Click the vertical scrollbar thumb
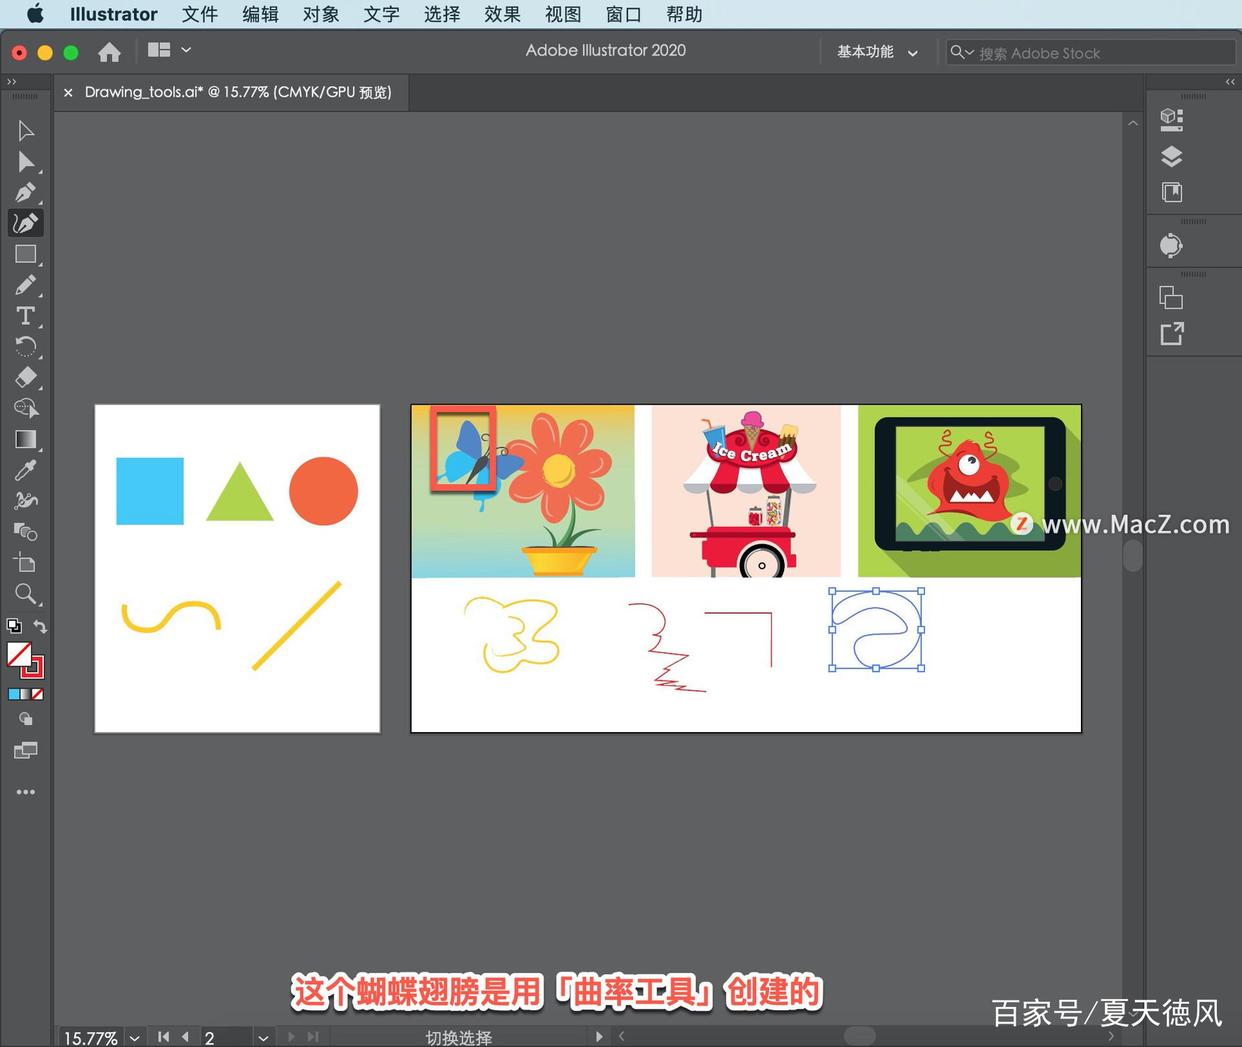Screen dimensions: 1242x1047 pos(1132,555)
